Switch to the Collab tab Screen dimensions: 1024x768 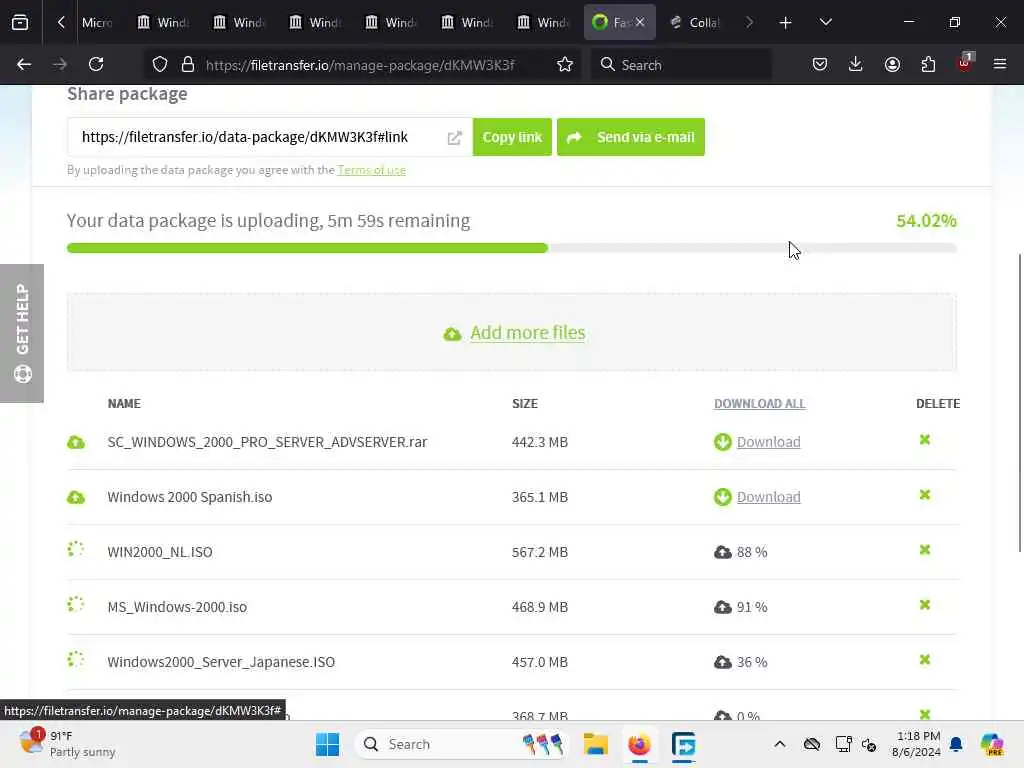pyautogui.click(x=695, y=22)
